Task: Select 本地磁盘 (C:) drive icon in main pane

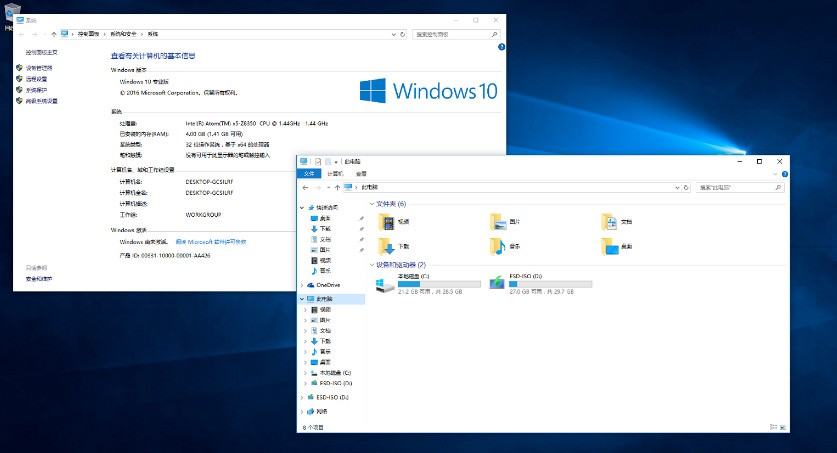Action: click(x=385, y=284)
